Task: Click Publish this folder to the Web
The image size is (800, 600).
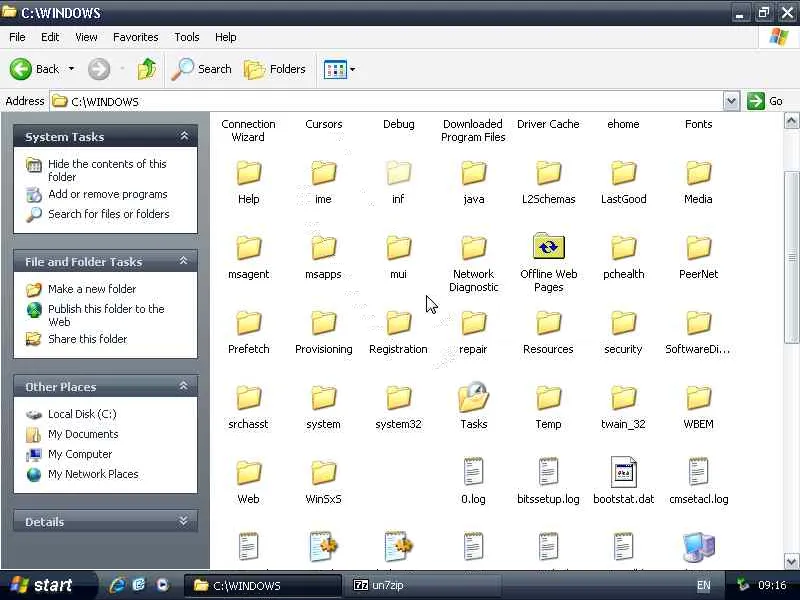Action: point(106,315)
